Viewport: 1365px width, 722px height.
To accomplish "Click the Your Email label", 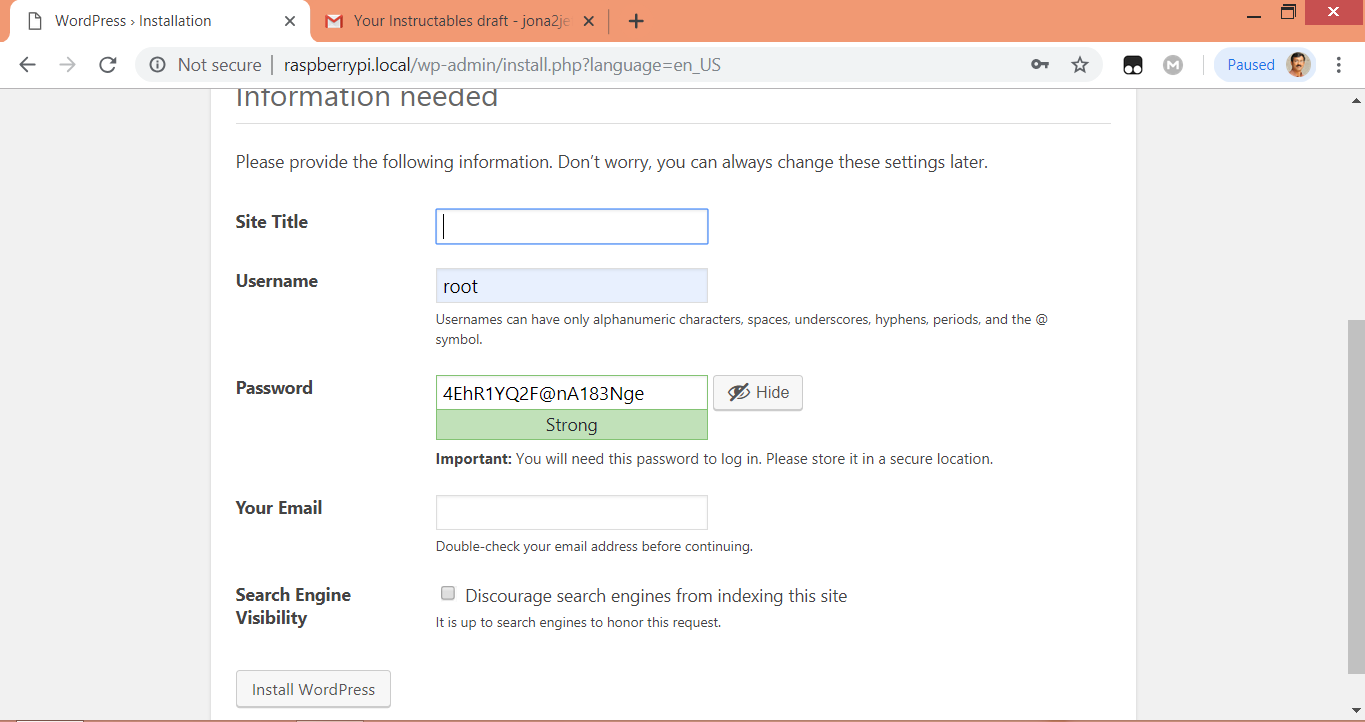I will pos(279,508).
